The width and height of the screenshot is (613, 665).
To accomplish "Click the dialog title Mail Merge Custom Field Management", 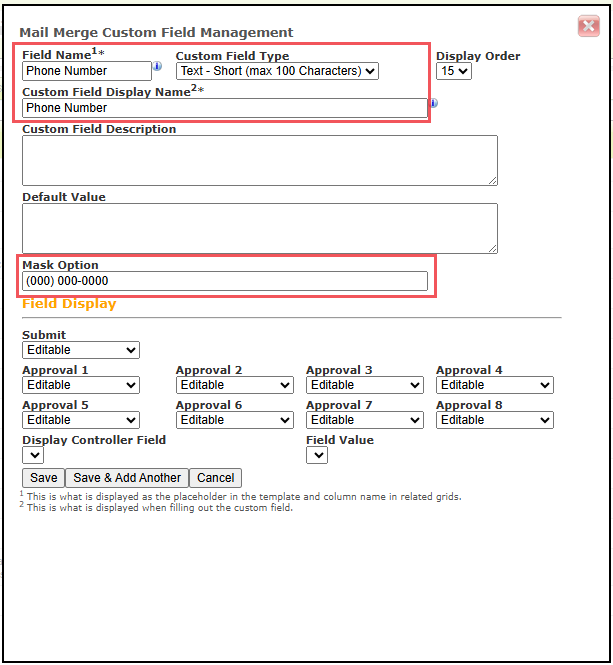I will point(156,33).
